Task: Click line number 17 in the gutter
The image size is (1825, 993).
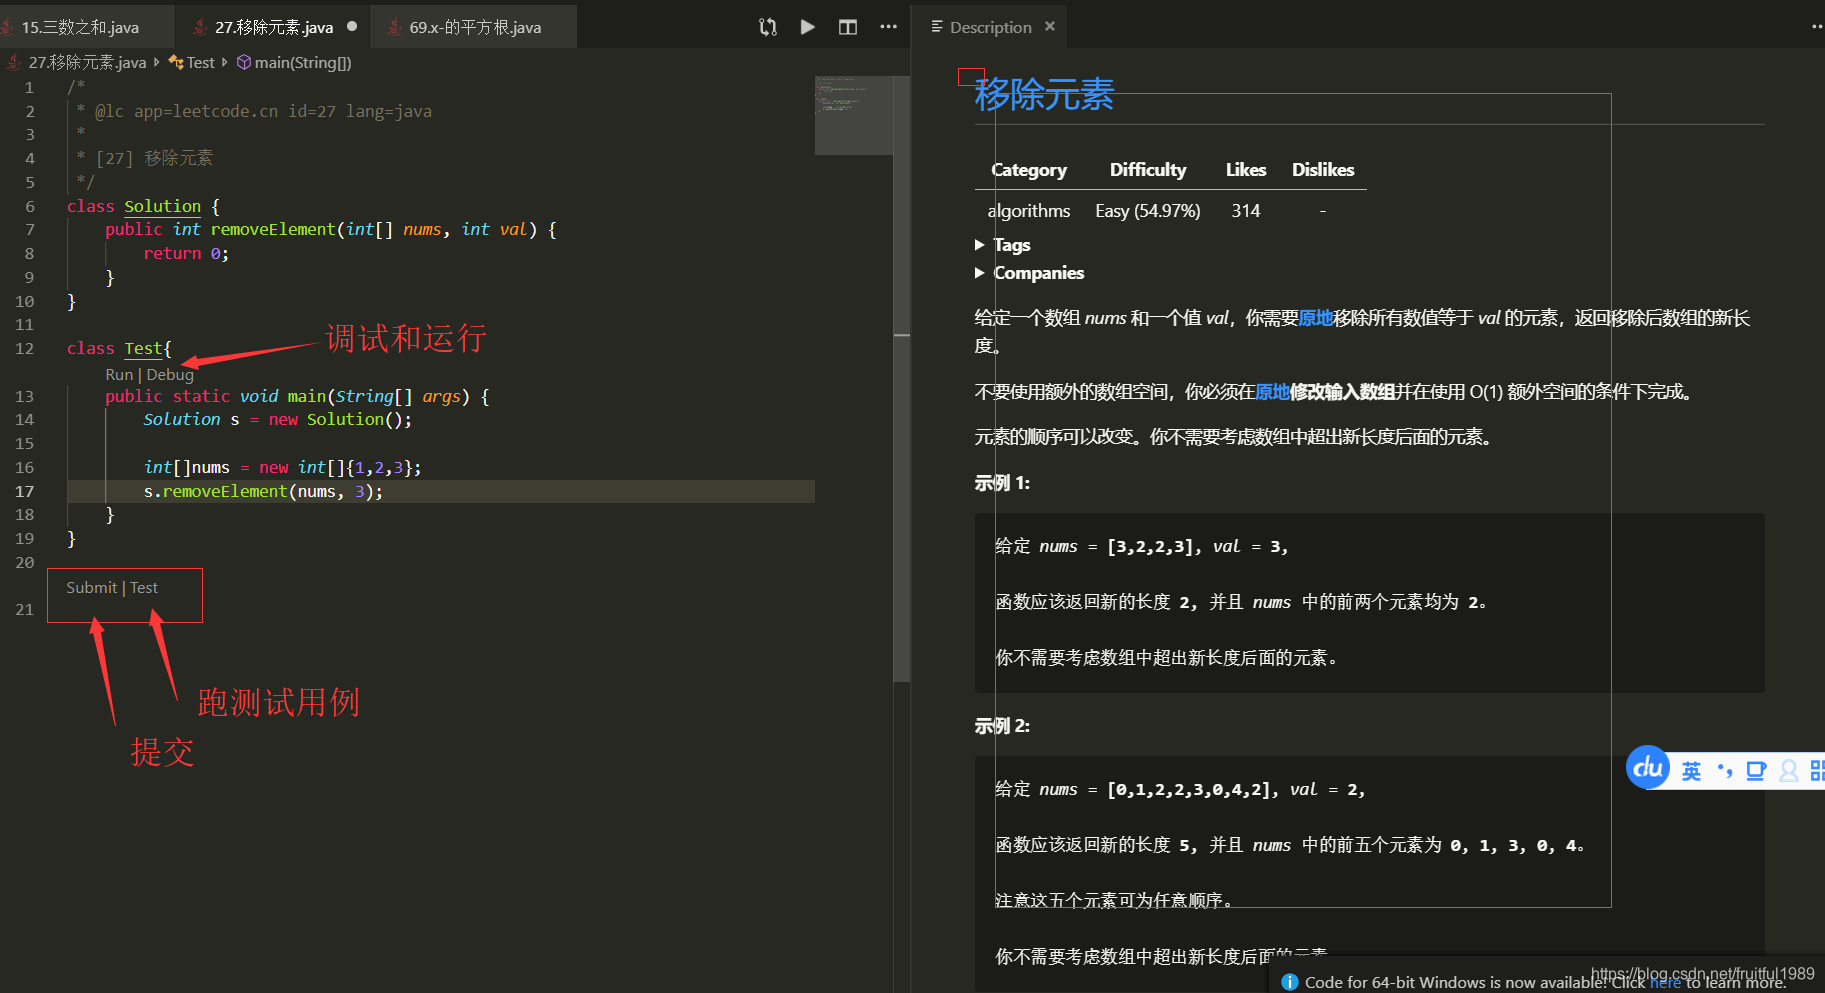Action: pos(24,491)
